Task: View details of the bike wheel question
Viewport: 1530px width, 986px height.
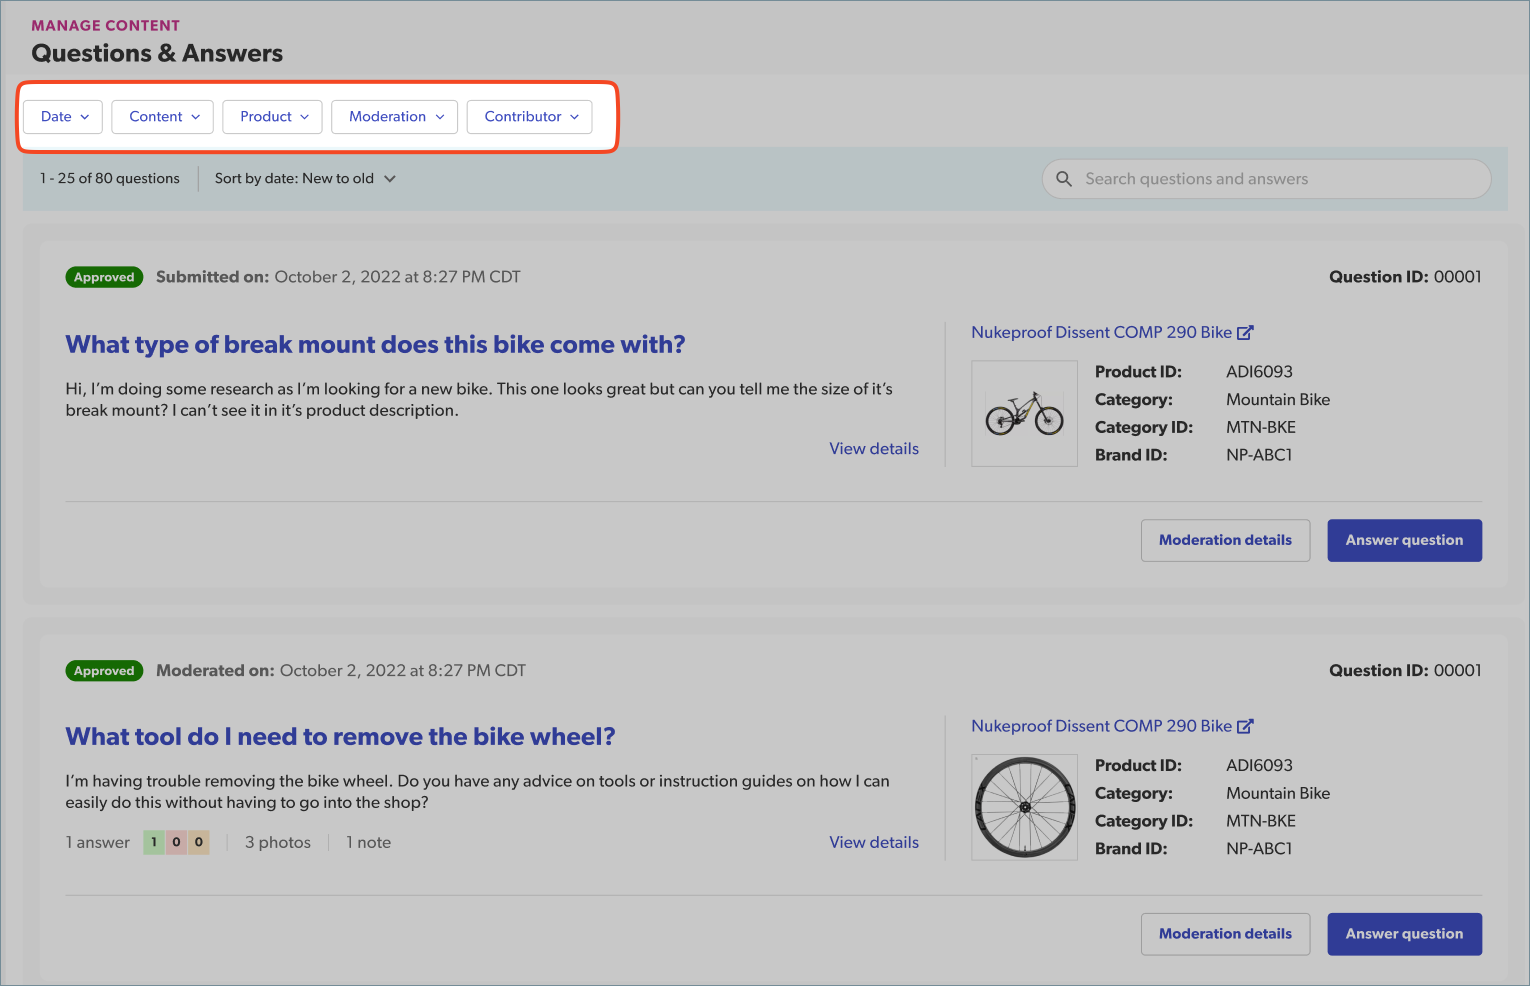Action: point(873,843)
